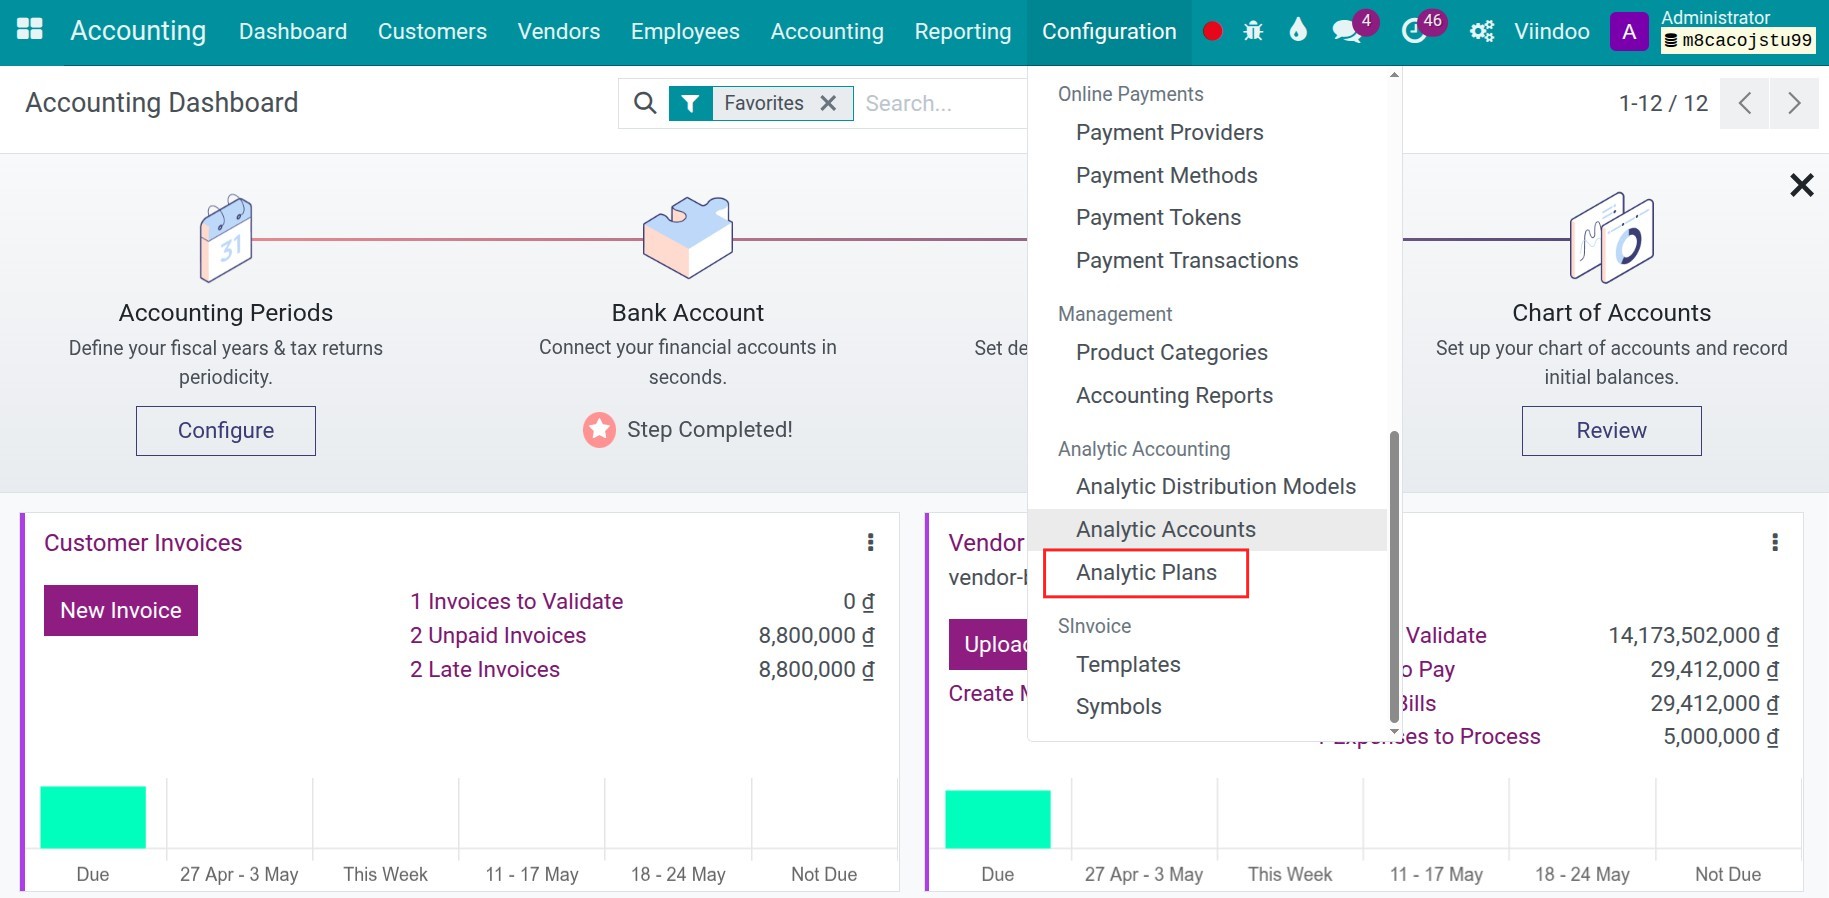This screenshot has height=898, width=1829.
Task: Close the onboarding panel with X
Action: point(1802,185)
